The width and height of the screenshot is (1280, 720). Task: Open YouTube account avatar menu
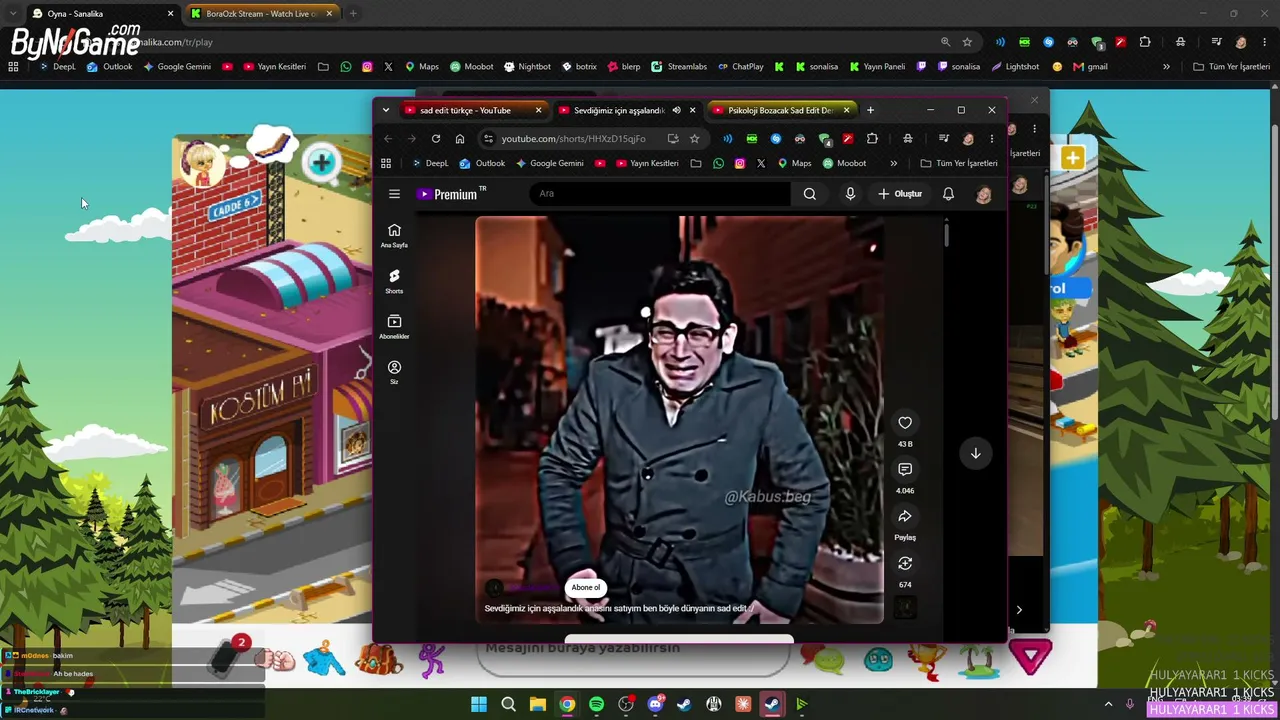pyautogui.click(x=984, y=194)
